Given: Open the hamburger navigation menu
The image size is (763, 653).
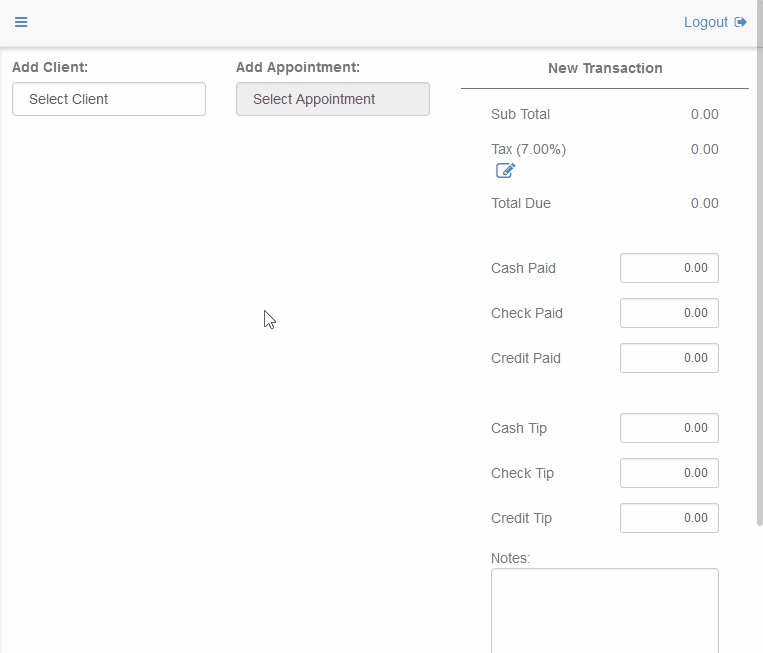Looking at the screenshot, I should tap(21, 22).
